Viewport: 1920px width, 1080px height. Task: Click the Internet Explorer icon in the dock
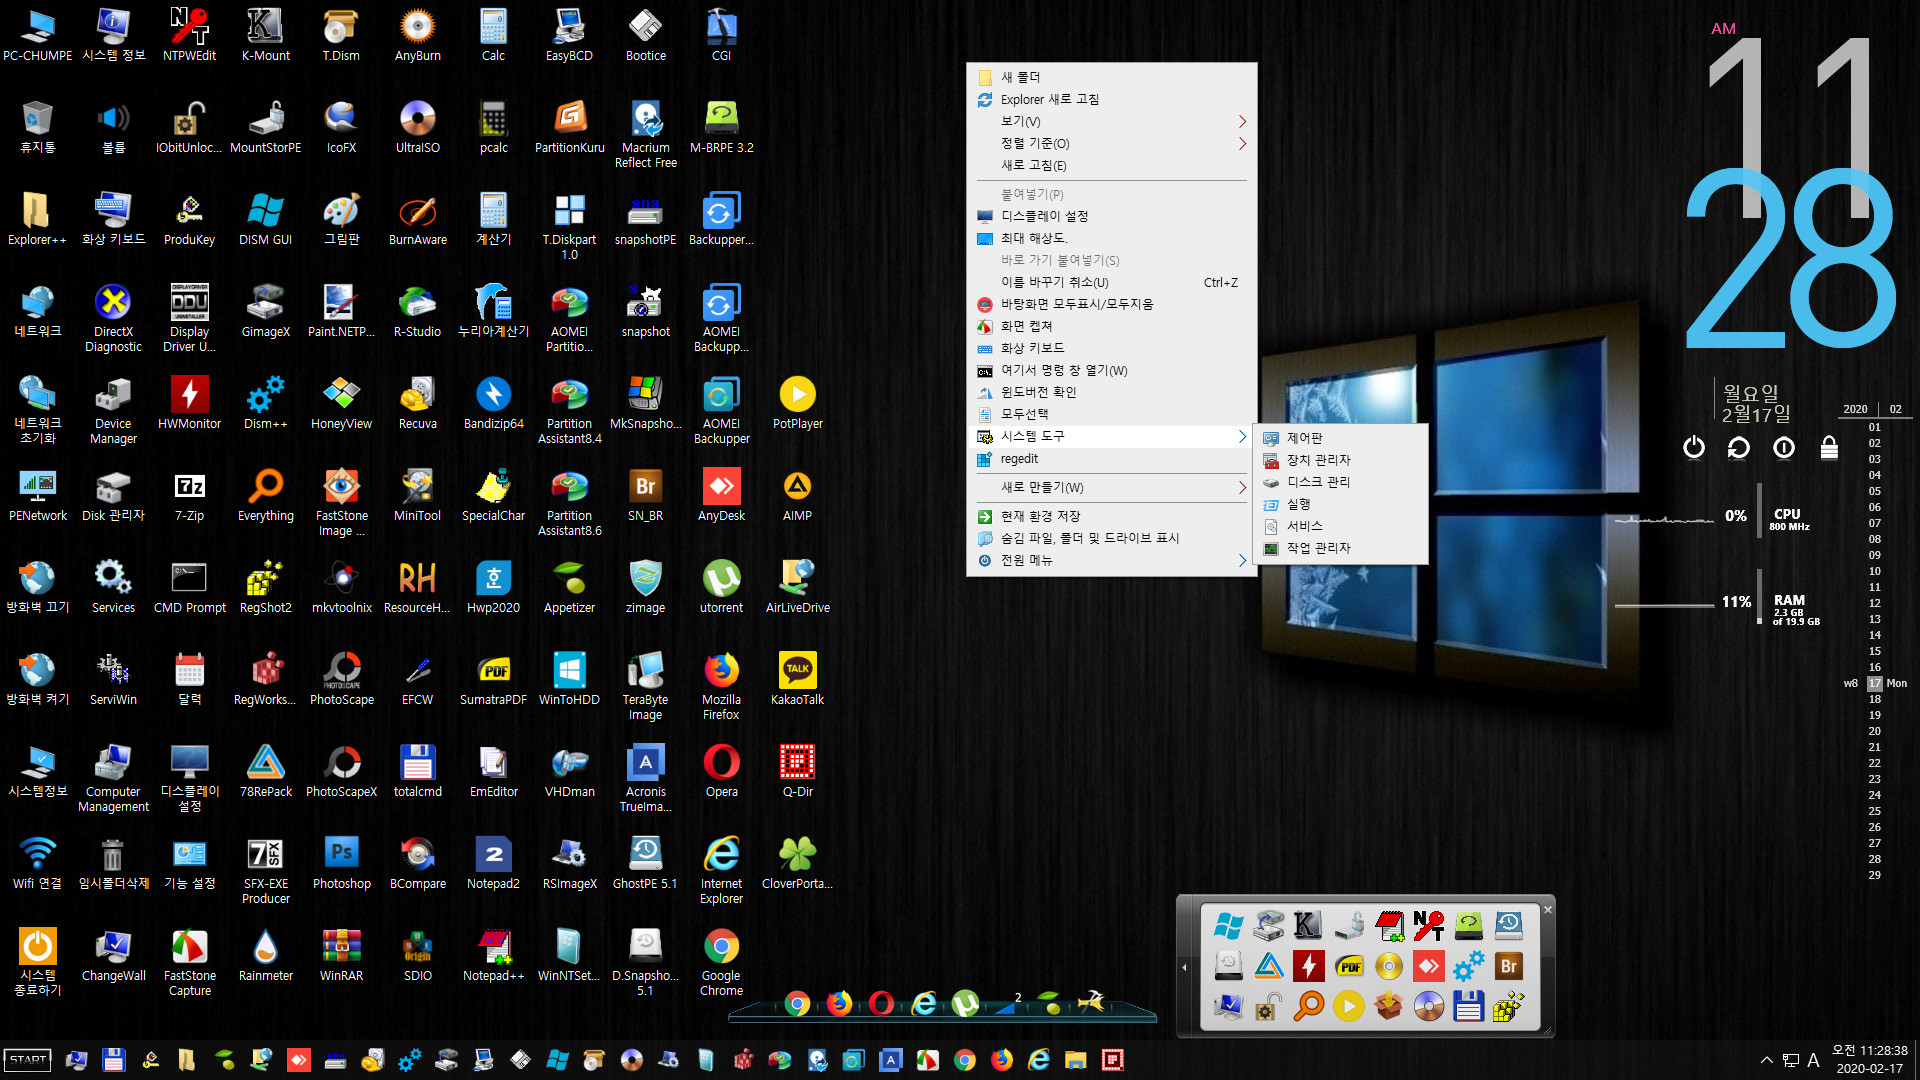(924, 1003)
